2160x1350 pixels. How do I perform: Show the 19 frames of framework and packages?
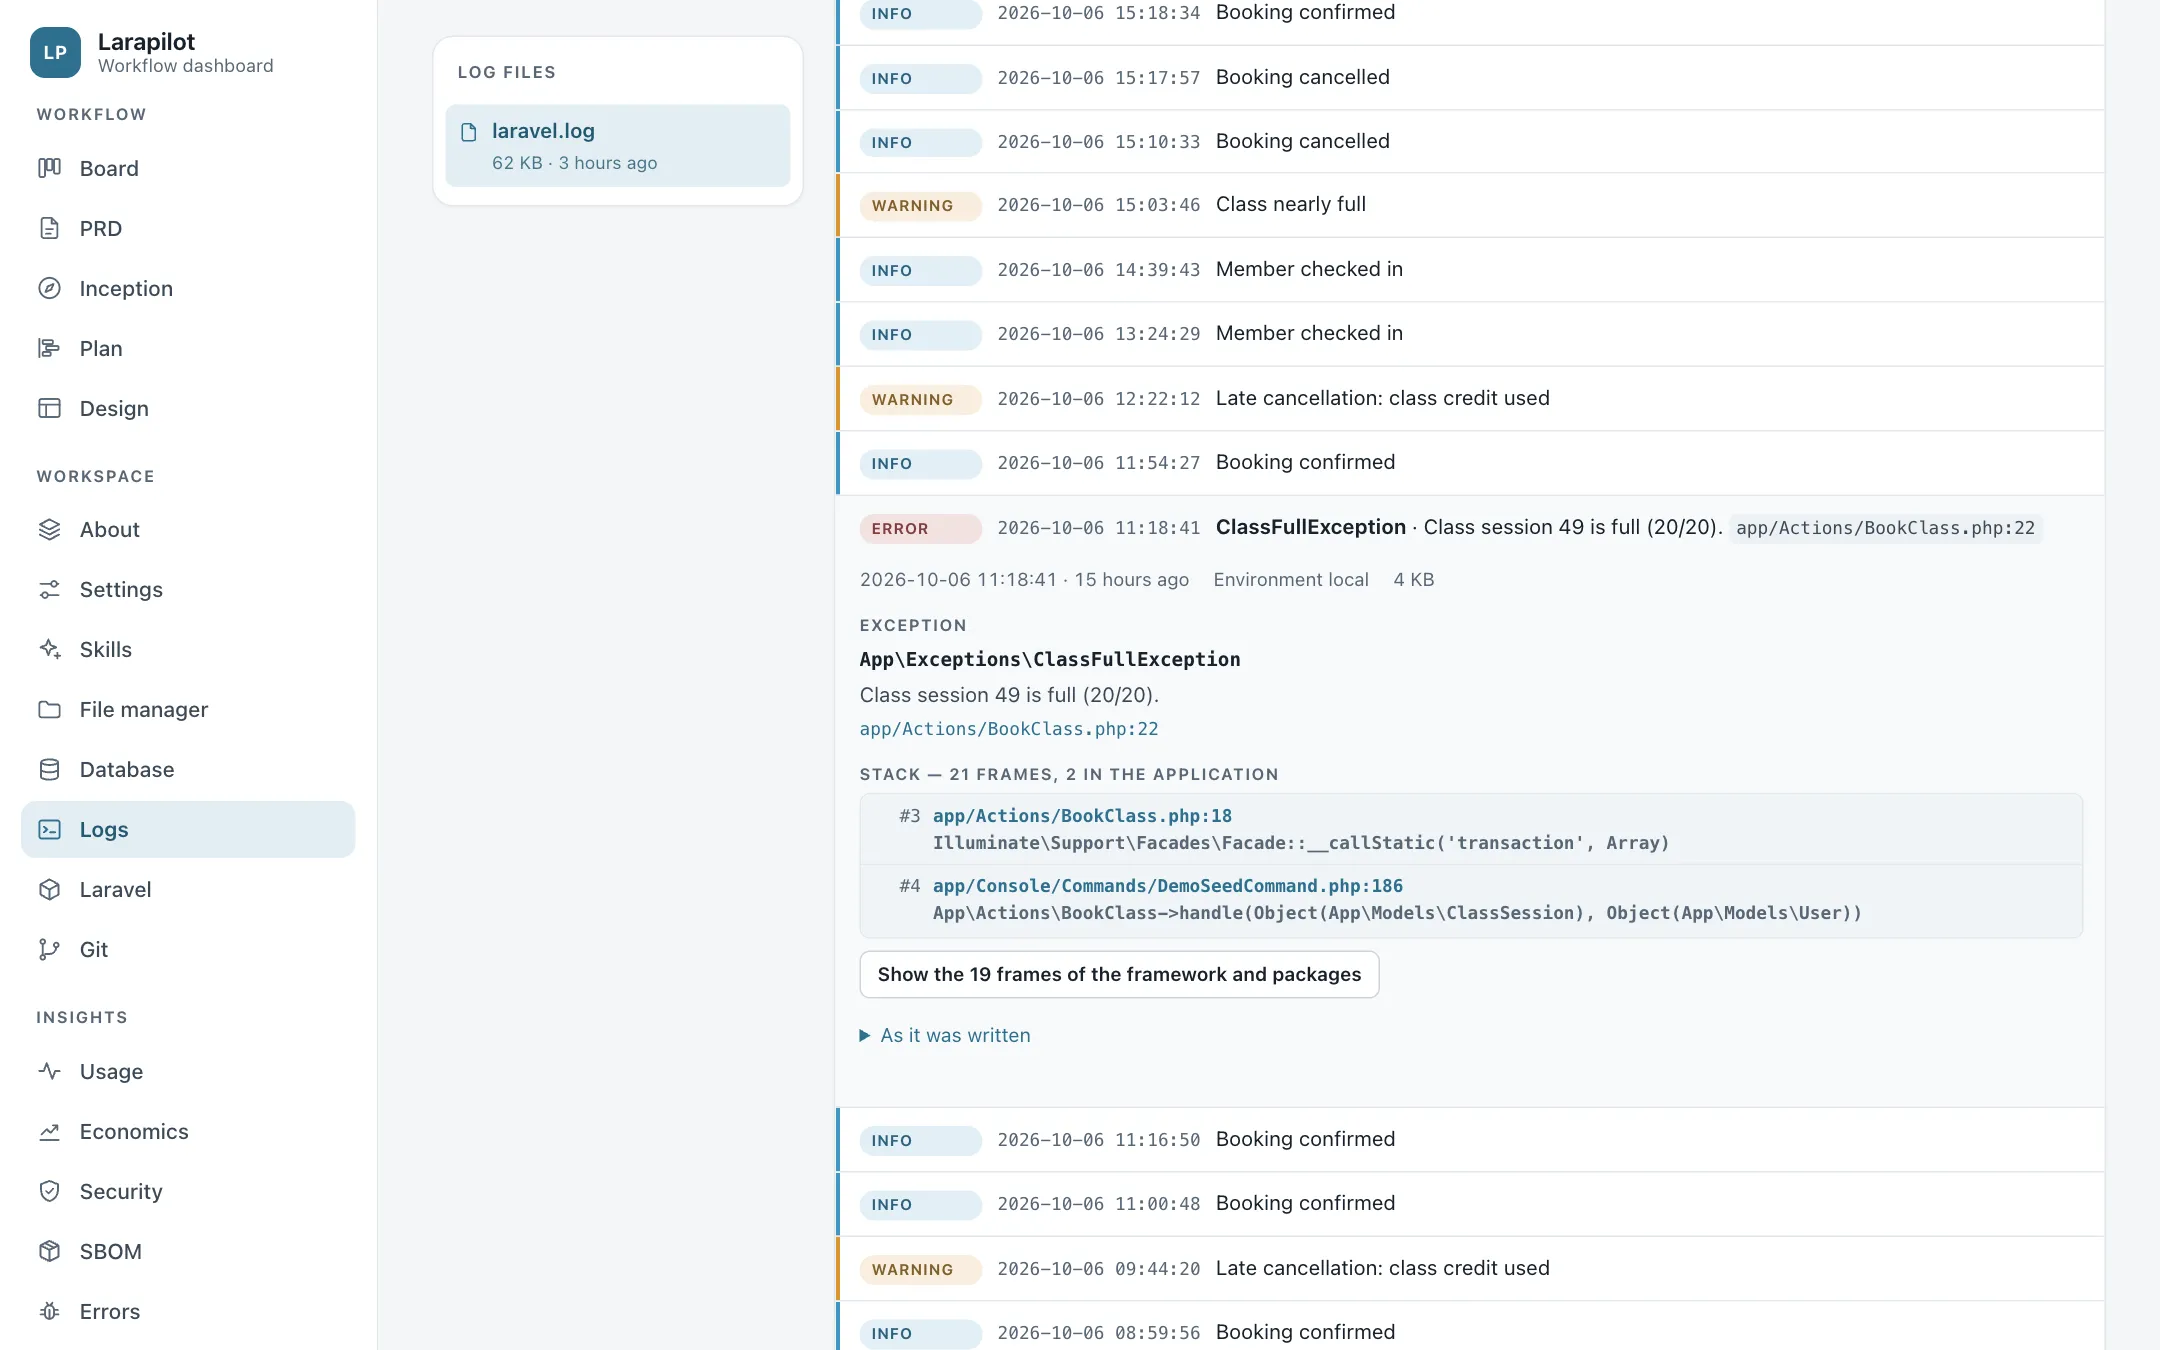point(1119,974)
